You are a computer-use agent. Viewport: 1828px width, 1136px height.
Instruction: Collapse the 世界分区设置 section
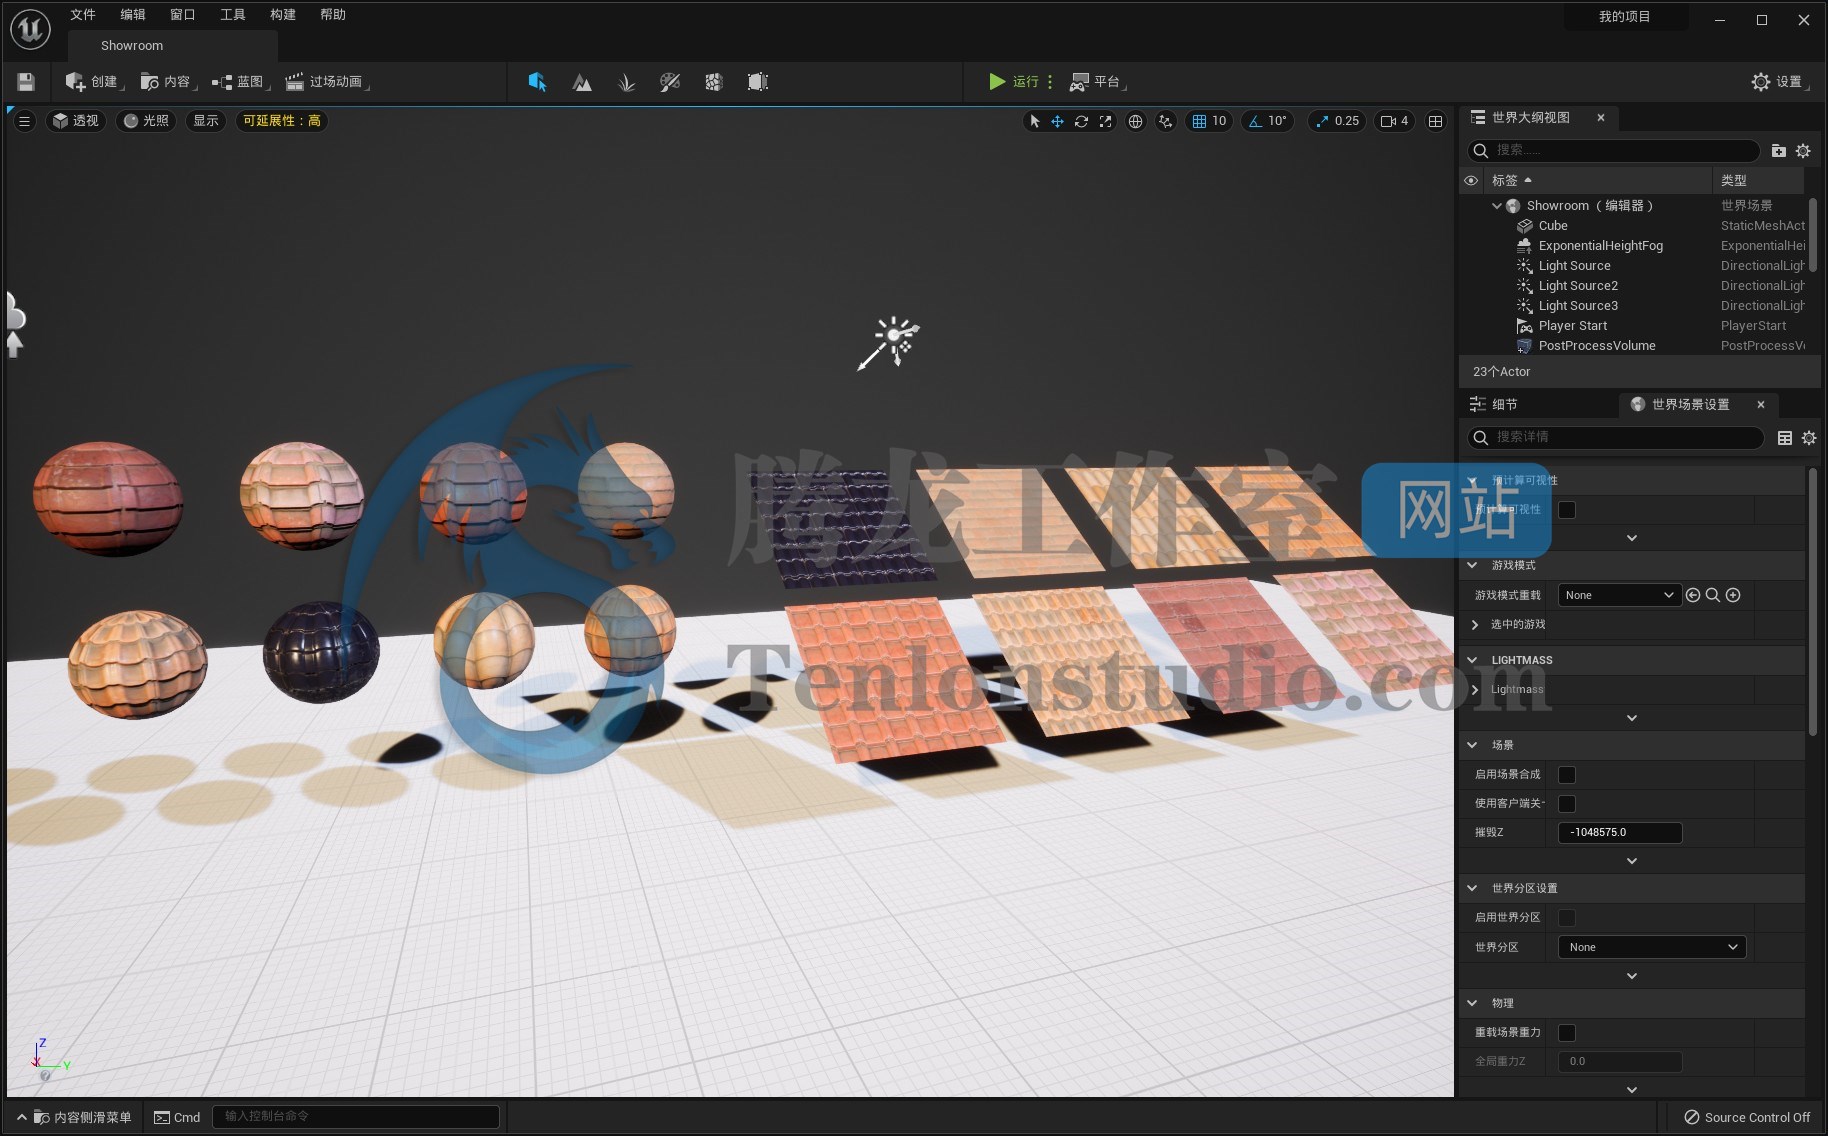[1472, 888]
